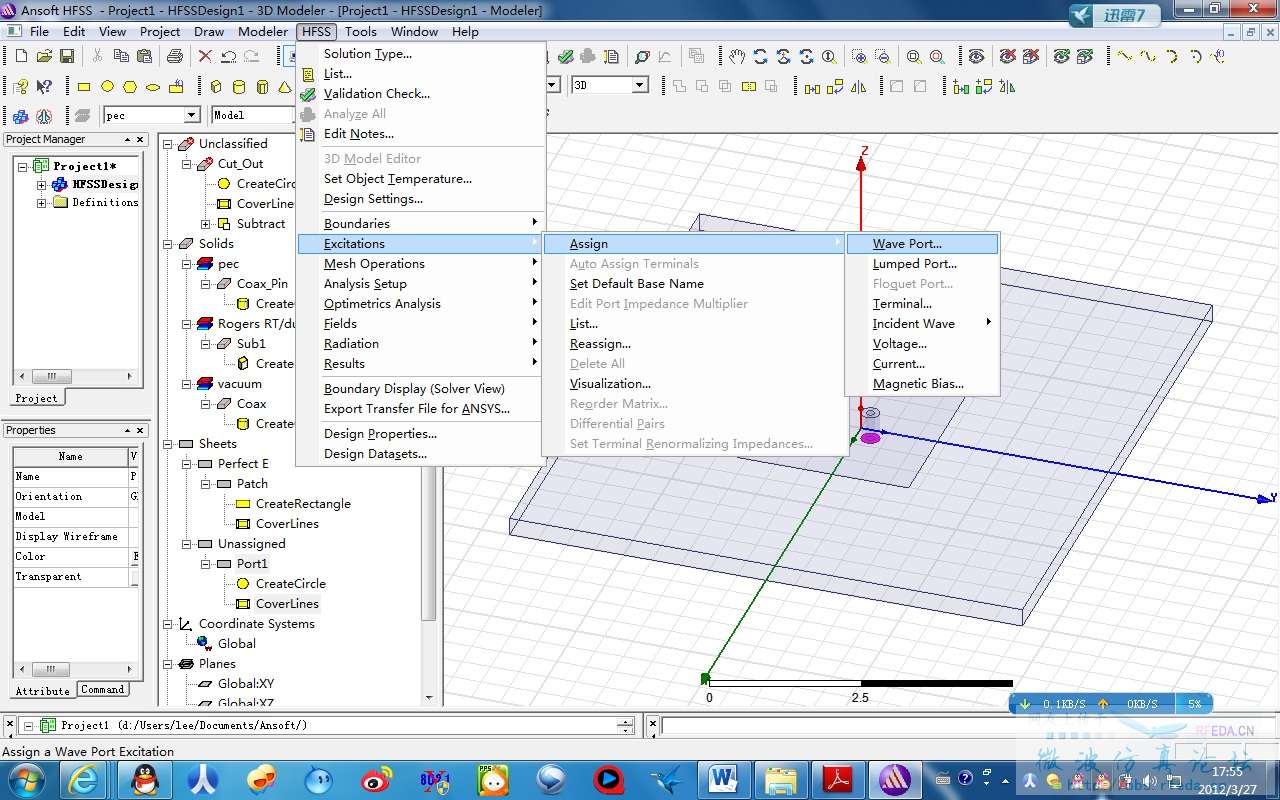Collapse the Port1 tree node
Image resolution: width=1280 pixels, height=800 pixels.
[206, 564]
